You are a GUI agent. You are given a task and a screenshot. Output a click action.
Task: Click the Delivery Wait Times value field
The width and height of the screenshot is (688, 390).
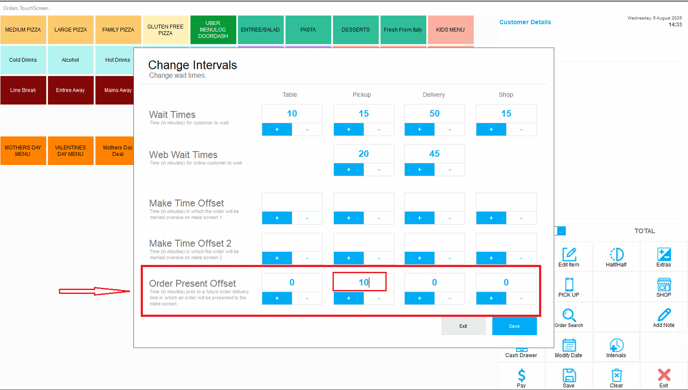[x=434, y=114]
